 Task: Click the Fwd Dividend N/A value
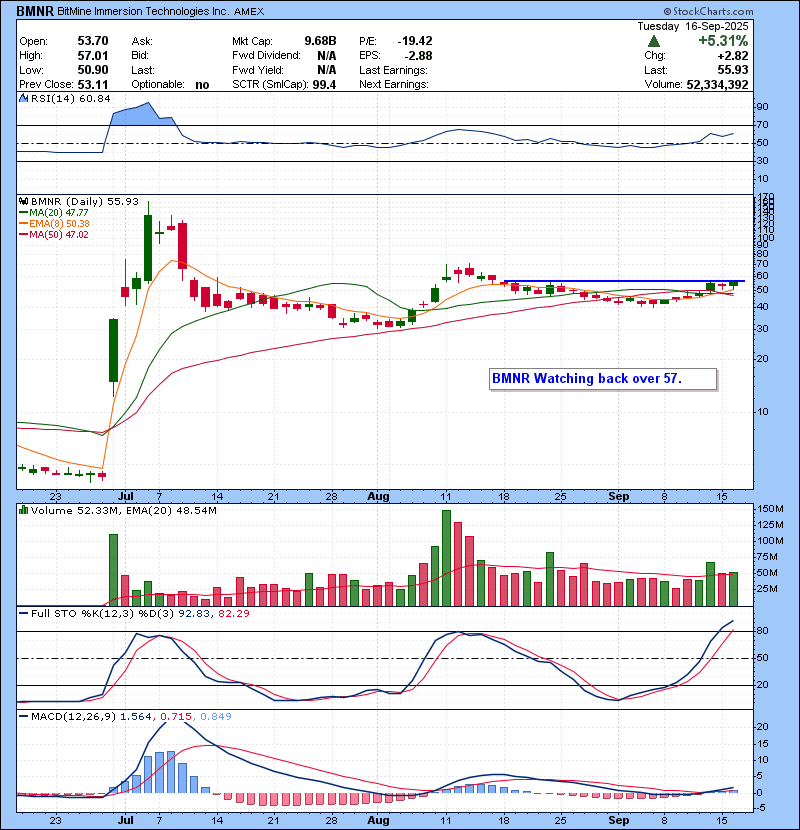point(327,56)
